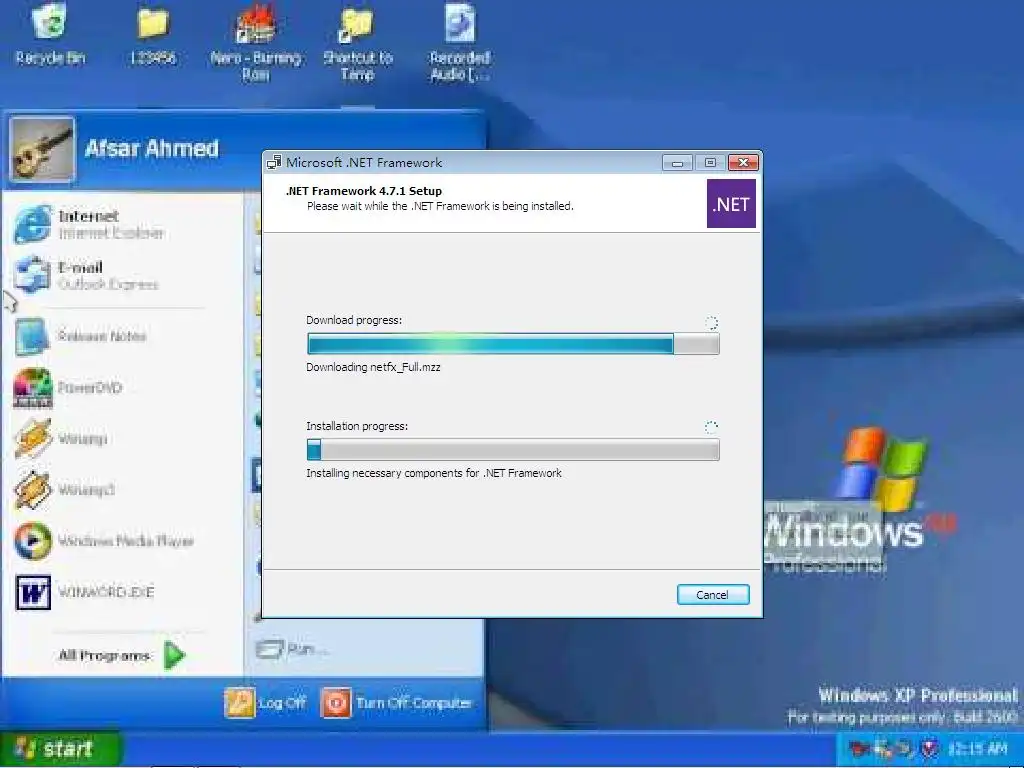The width and height of the screenshot is (1024, 768).
Task: Launch Winamp3 from Start menu
Action: tap(64, 490)
